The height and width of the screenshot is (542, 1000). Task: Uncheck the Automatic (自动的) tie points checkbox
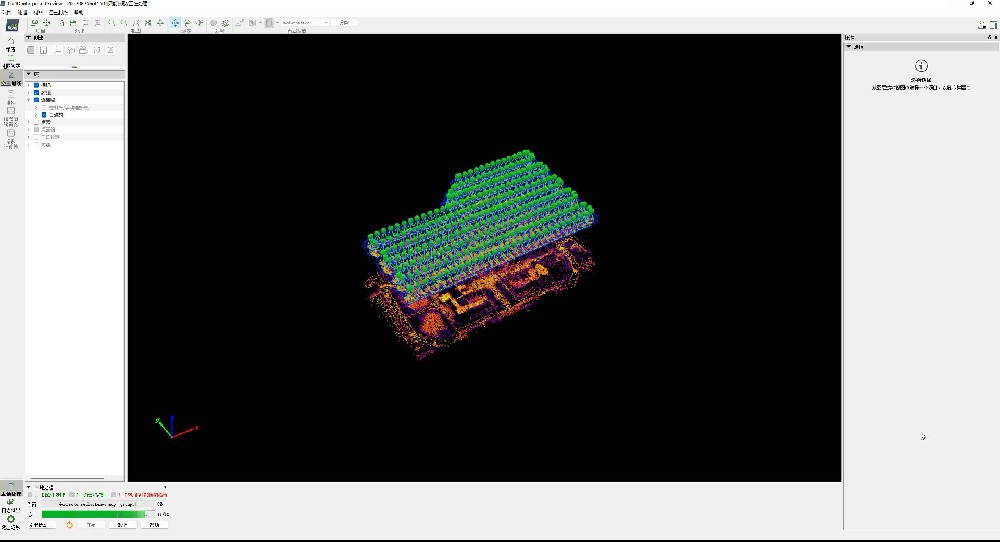pyautogui.click(x=44, y=115)
